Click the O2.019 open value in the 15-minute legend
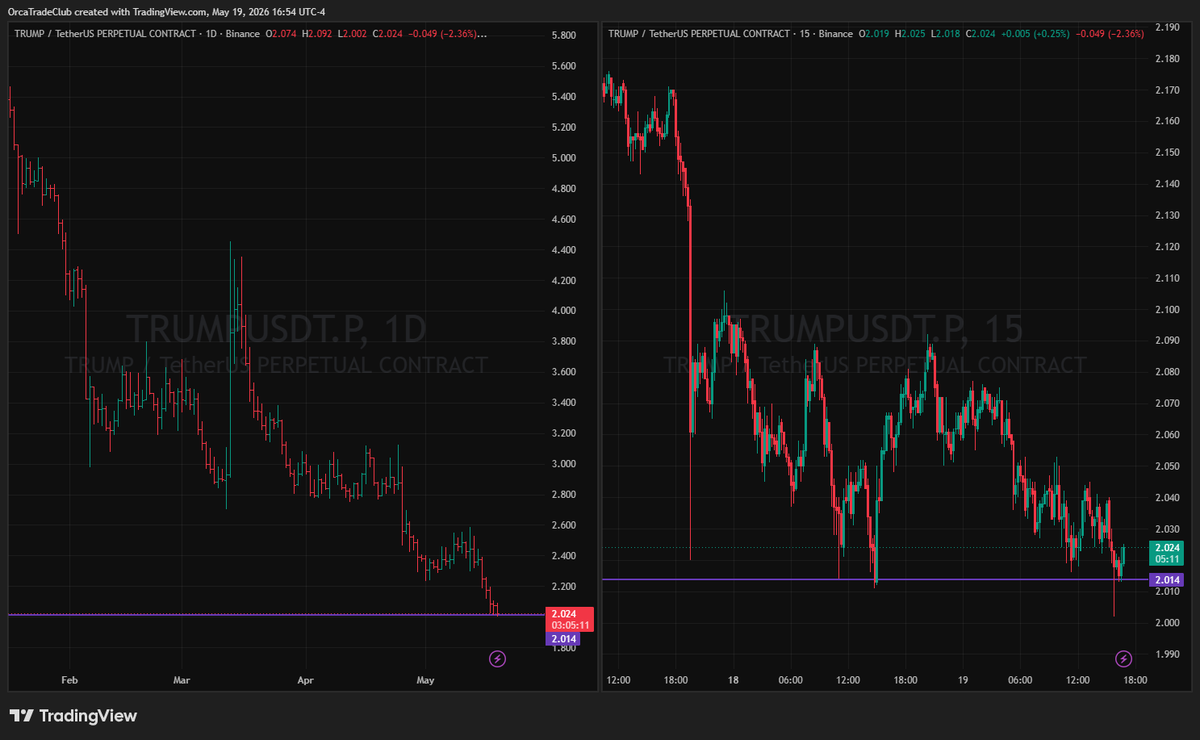The image size is (1200, 740). pos(876,33)
